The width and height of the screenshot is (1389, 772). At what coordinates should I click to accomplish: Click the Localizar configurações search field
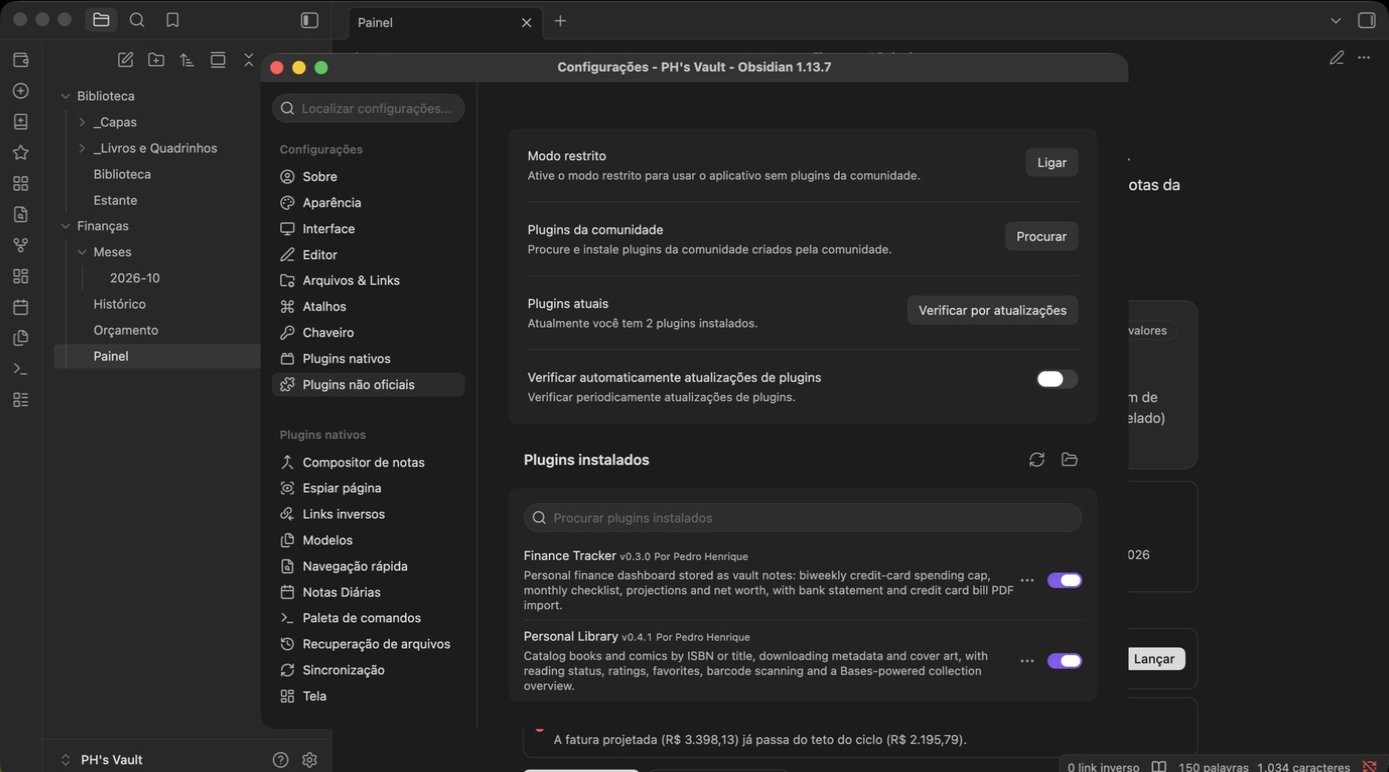click(x=368, y=108)
